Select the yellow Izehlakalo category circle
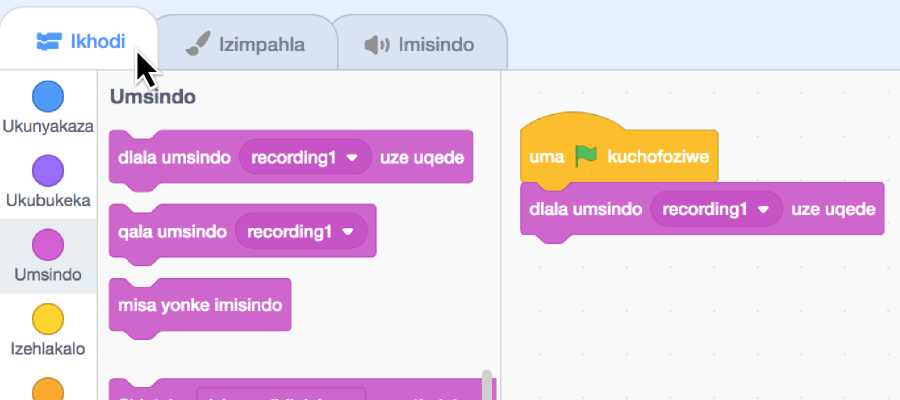 click(x=48, y=319)
